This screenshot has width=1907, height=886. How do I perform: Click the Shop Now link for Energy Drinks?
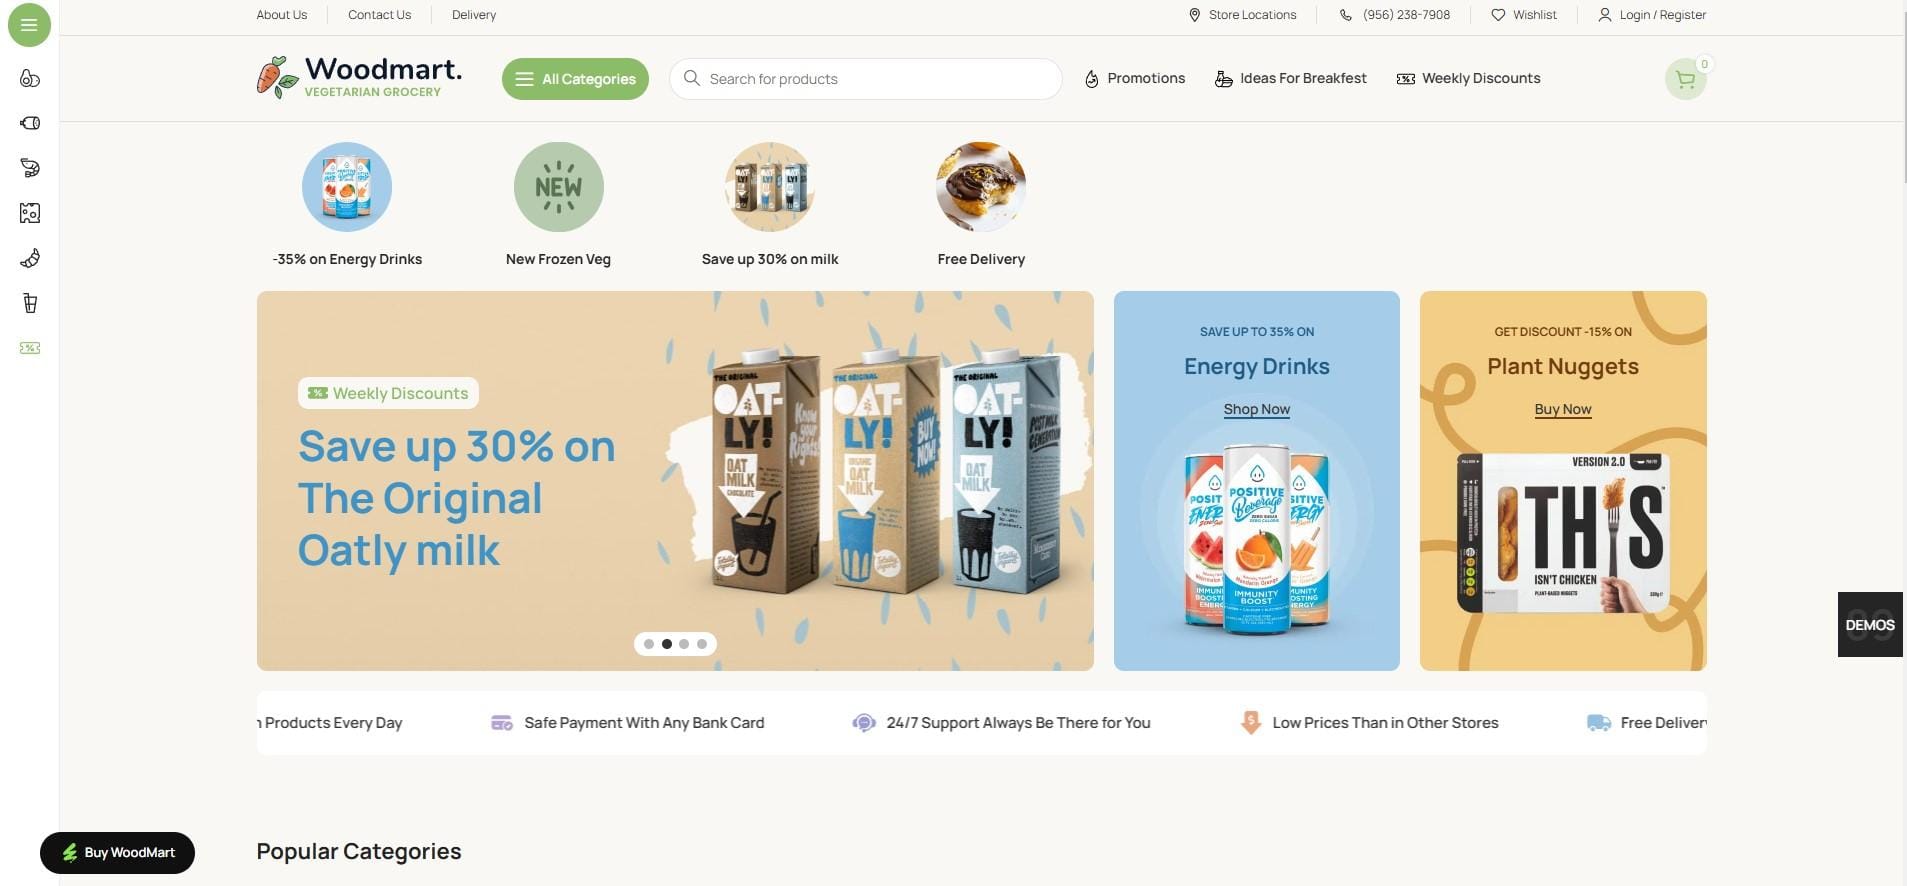(x=1257, y=409)
